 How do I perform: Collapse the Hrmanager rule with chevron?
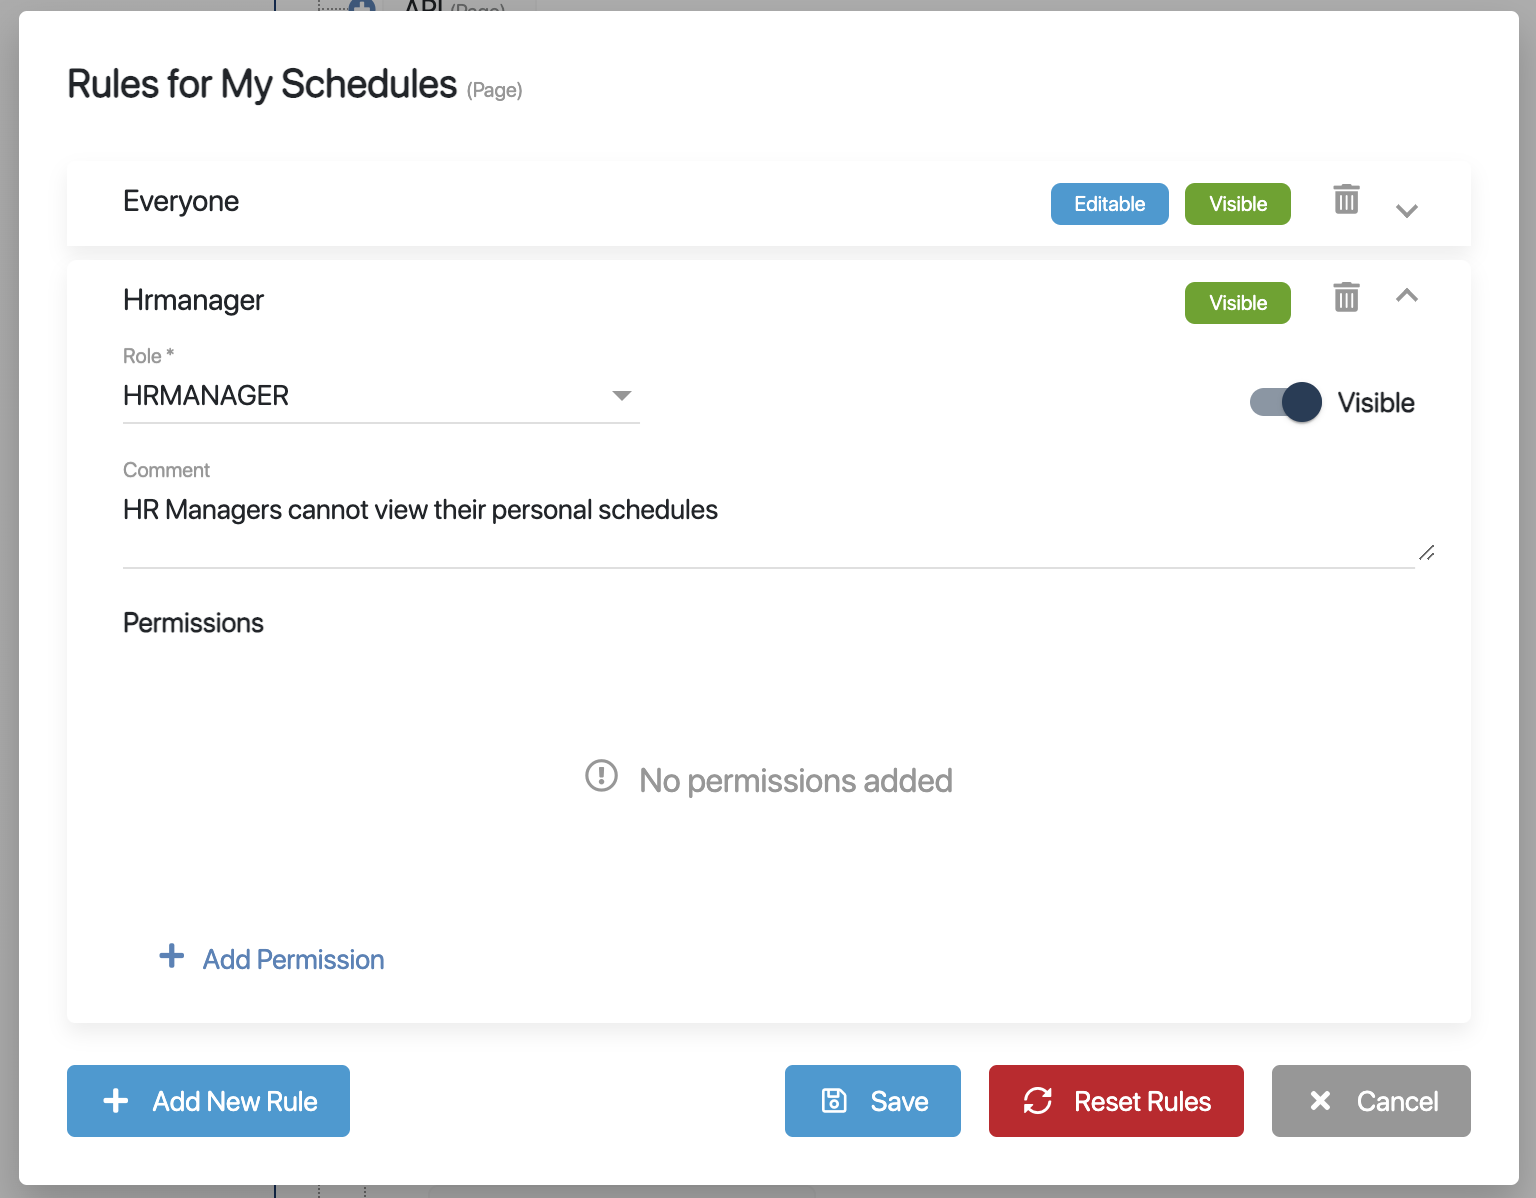[1407, 296]
